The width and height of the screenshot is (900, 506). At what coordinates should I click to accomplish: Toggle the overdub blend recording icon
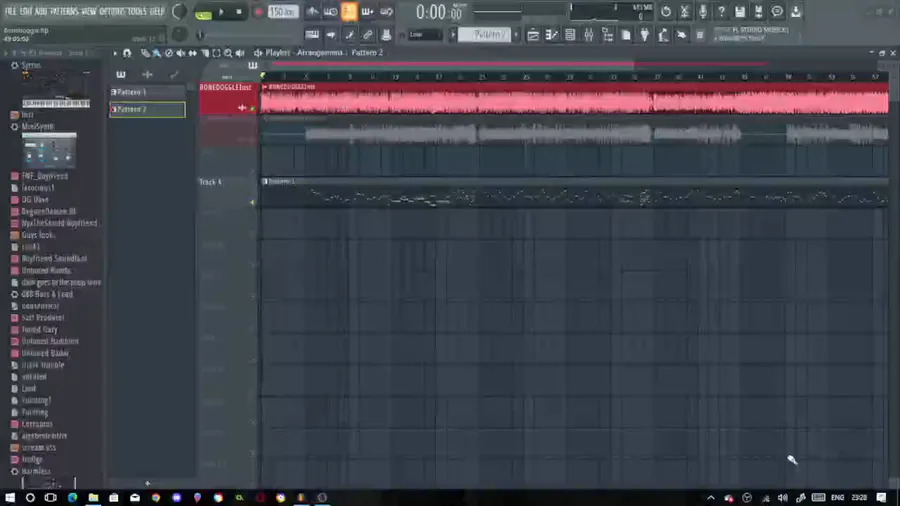(367, 11)
